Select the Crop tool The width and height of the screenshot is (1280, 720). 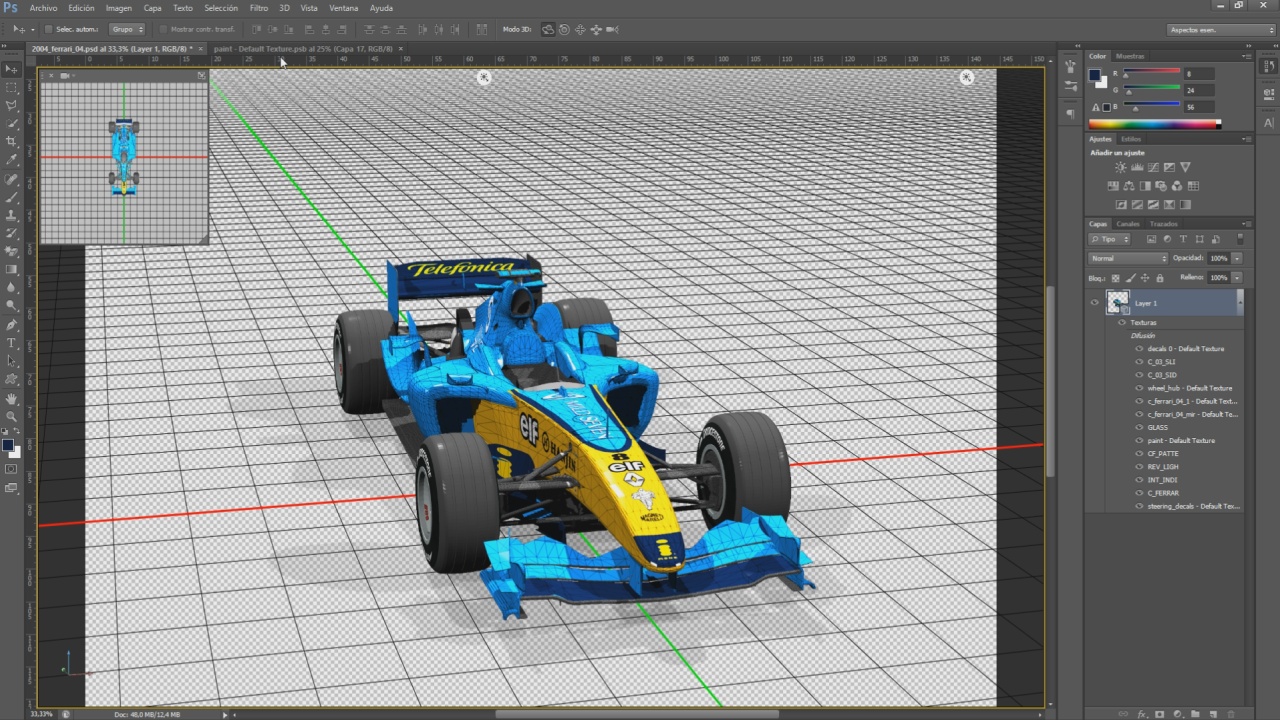coord(12,141)
